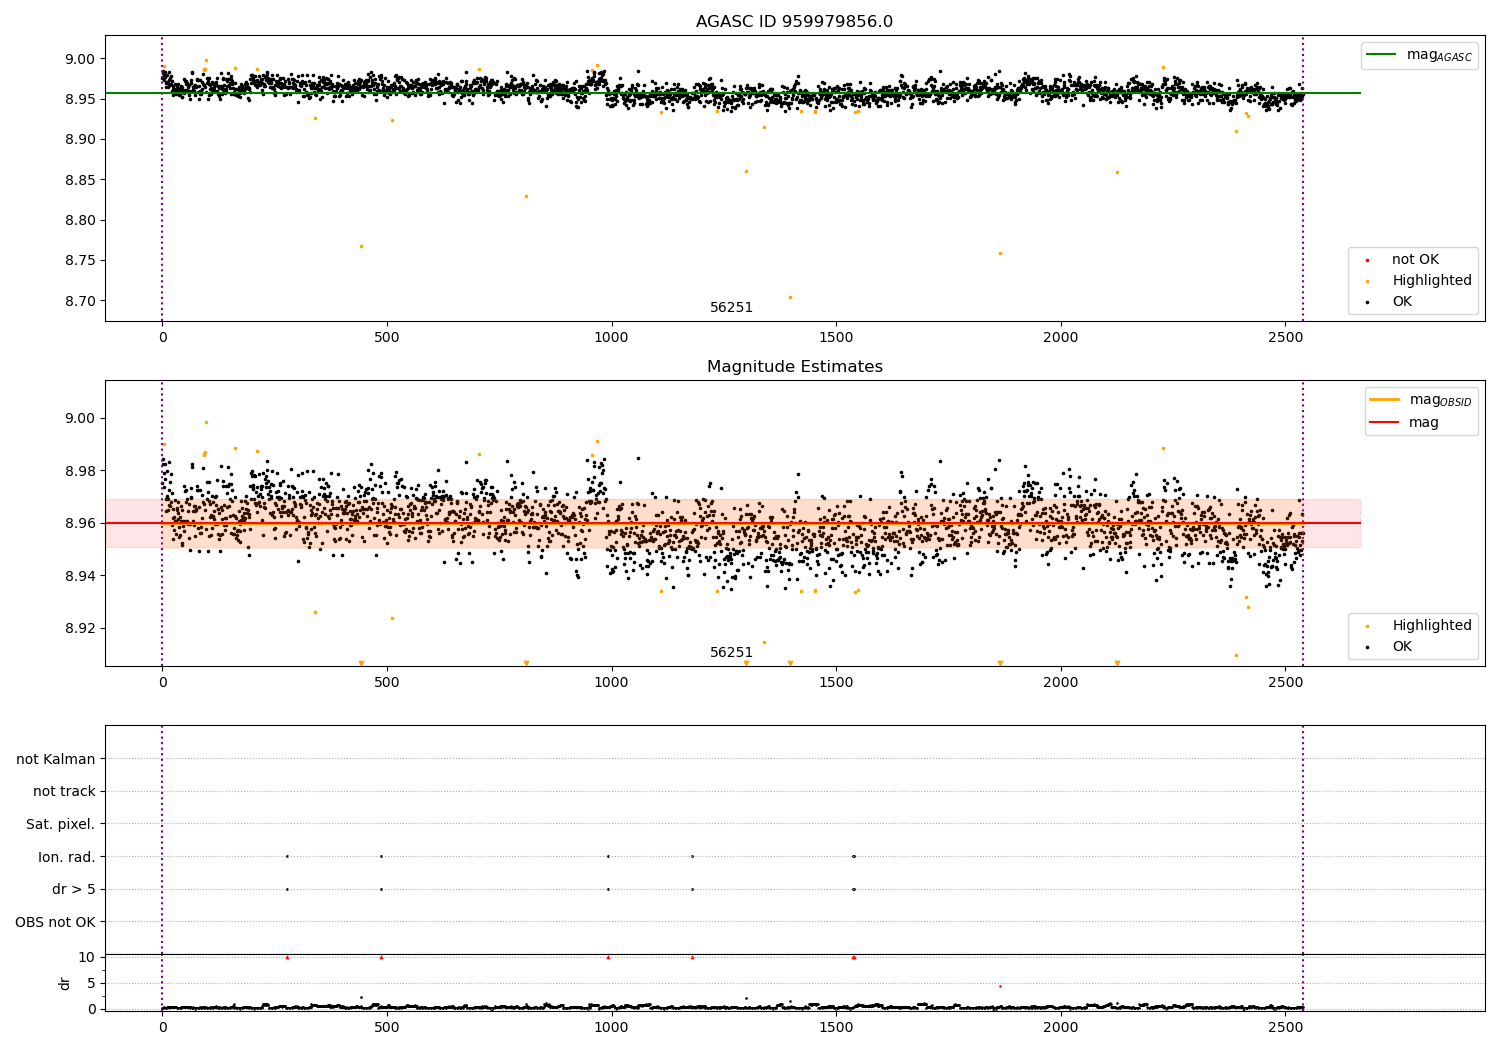
Task: Click y-tick 8.95 on the top plot
Action: [79, 99]
